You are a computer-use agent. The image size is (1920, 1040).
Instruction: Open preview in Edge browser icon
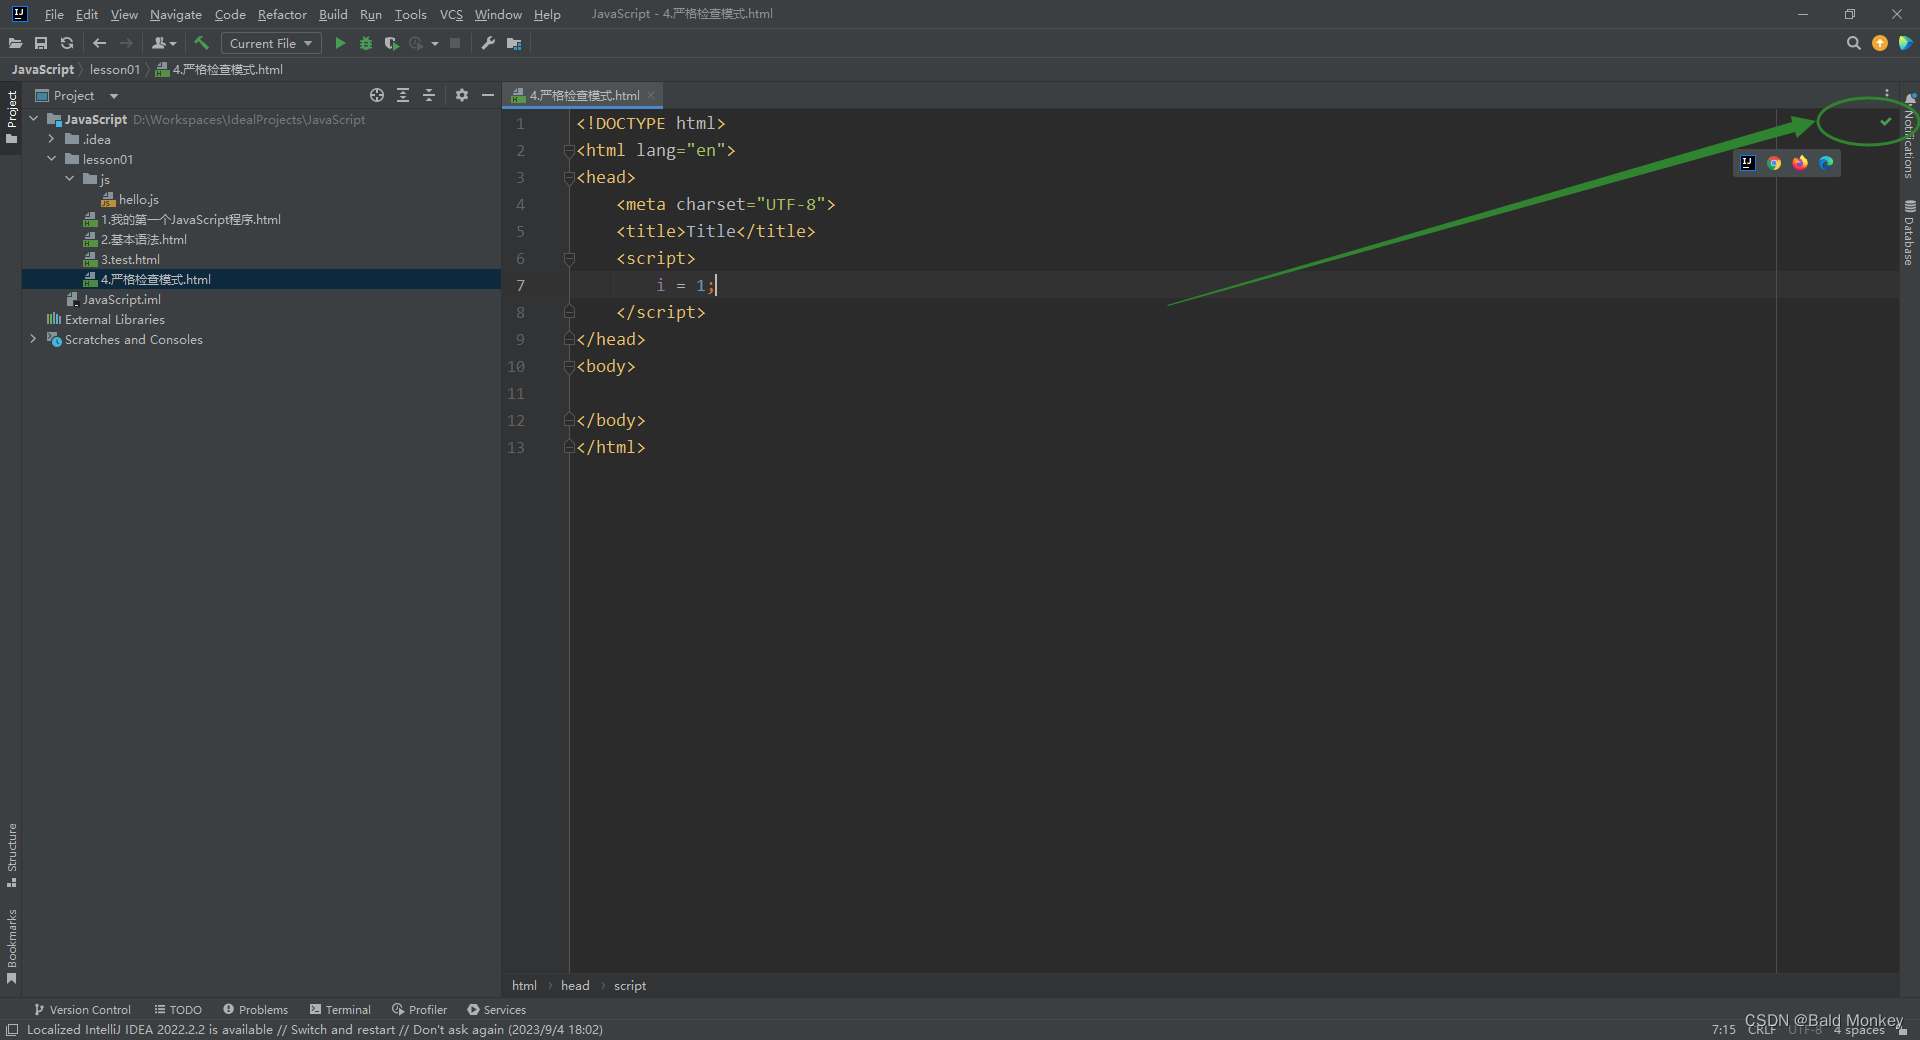tap(1826, 163)
